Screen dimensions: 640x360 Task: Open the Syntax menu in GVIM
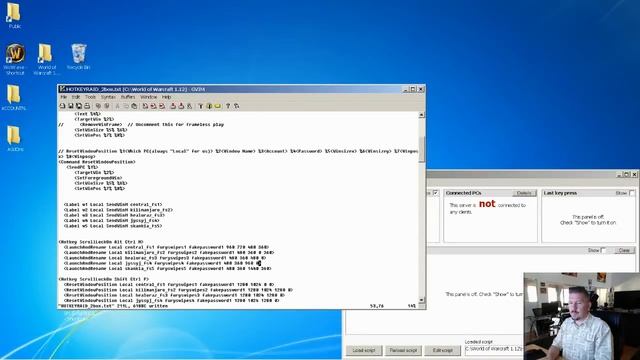click(108, 97)
